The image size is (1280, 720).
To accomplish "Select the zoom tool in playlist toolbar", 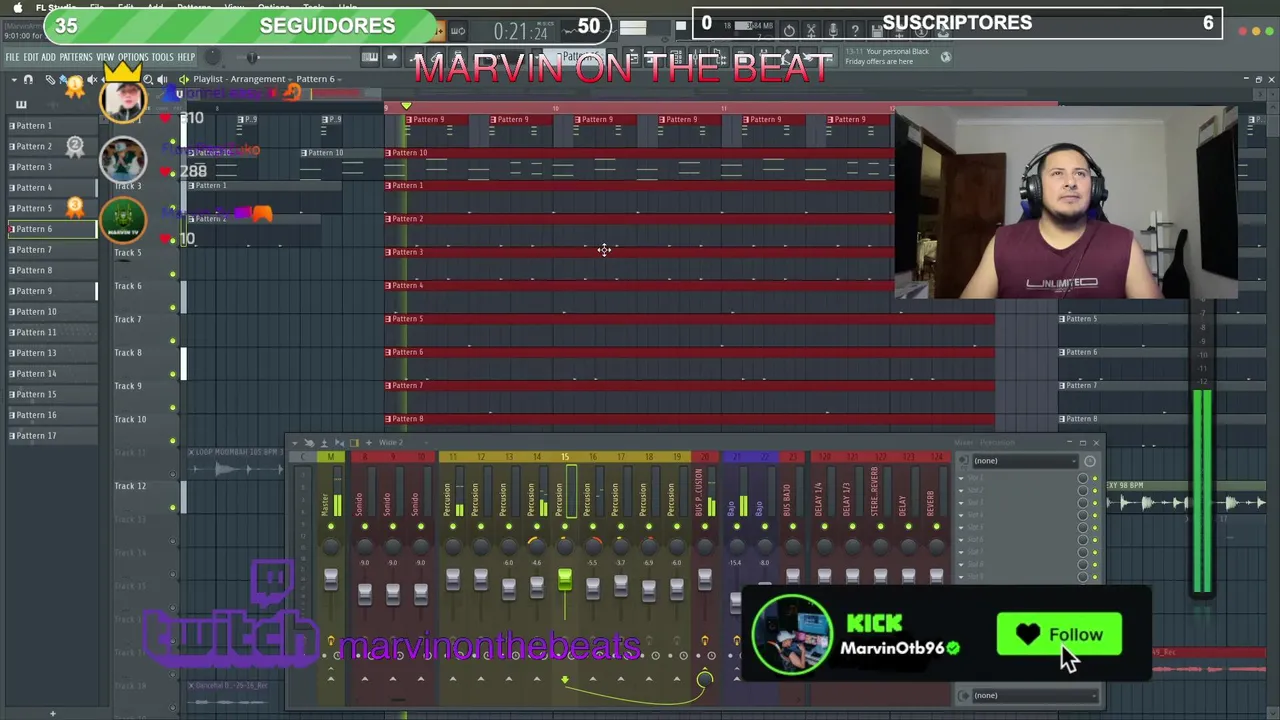I will [x=148, y=79].
